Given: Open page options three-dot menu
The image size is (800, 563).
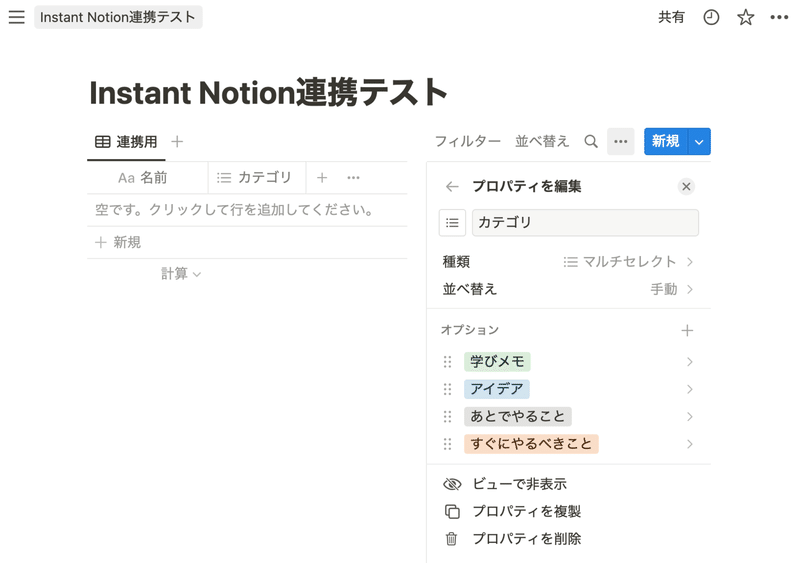Looking at the screenshot, I should 779,17.
